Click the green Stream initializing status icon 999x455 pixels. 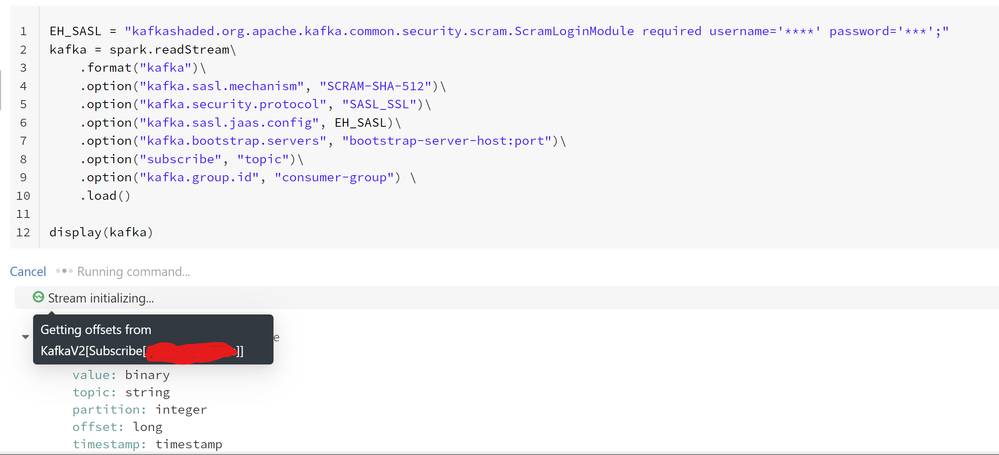pos(39,297)
